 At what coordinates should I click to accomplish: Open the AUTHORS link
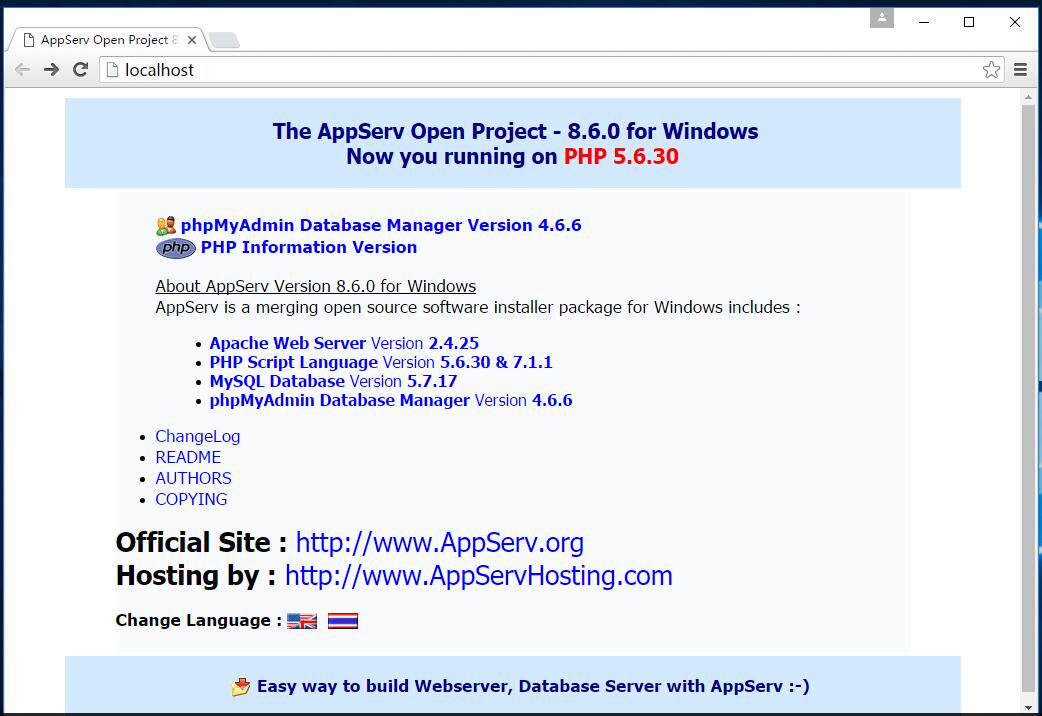click(x=193, y=478)
